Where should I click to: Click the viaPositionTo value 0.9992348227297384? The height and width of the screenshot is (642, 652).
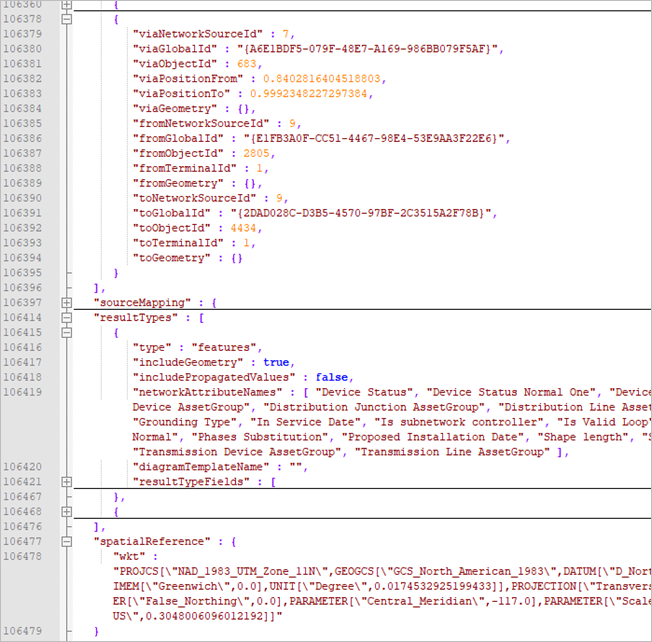[x=309, y=94]
